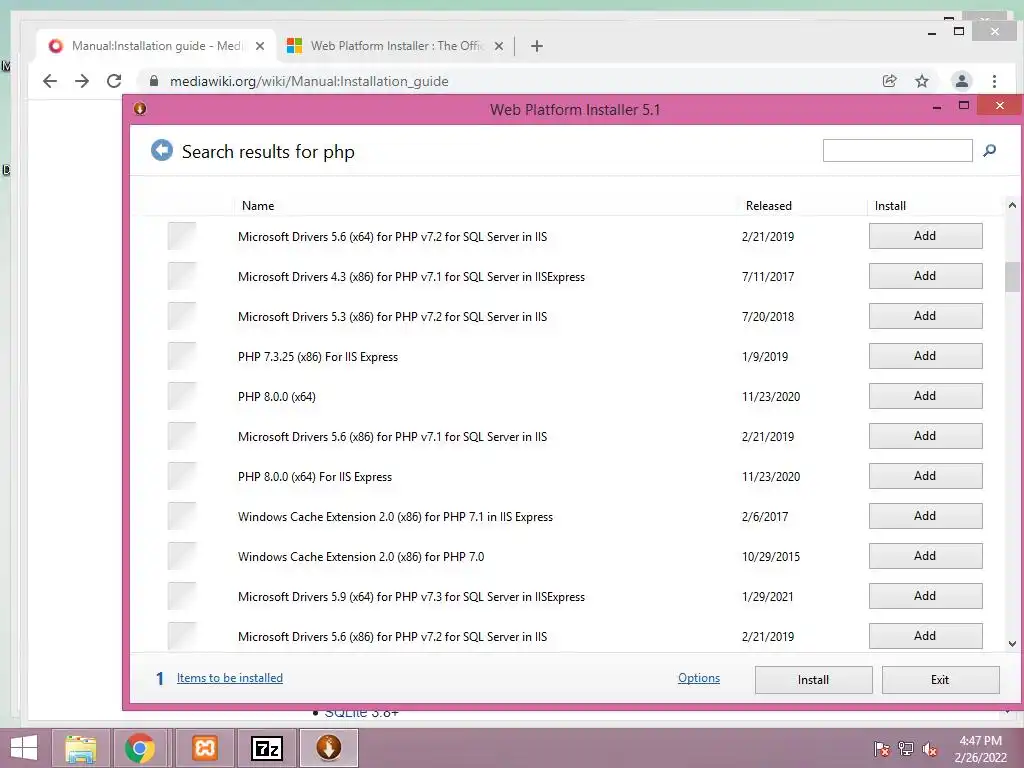Click the Action Center flag tray icon

(882, 748)
